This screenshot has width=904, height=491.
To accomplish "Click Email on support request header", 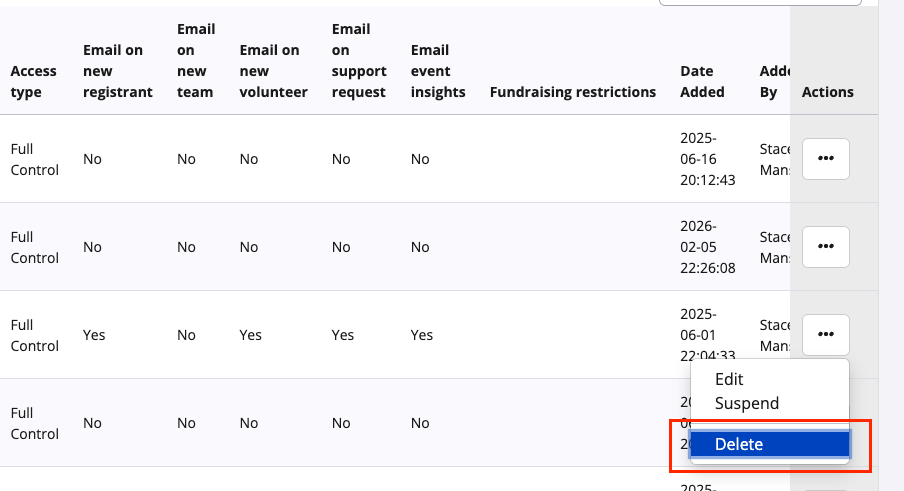I will (x=359, y=61).
